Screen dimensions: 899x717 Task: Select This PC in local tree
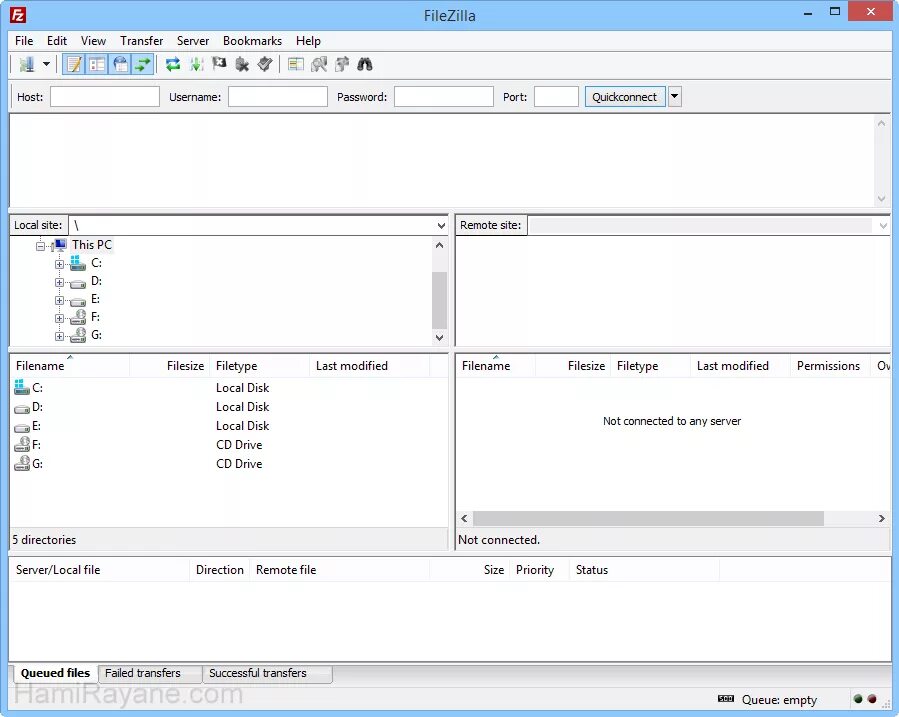coord(92,245)
